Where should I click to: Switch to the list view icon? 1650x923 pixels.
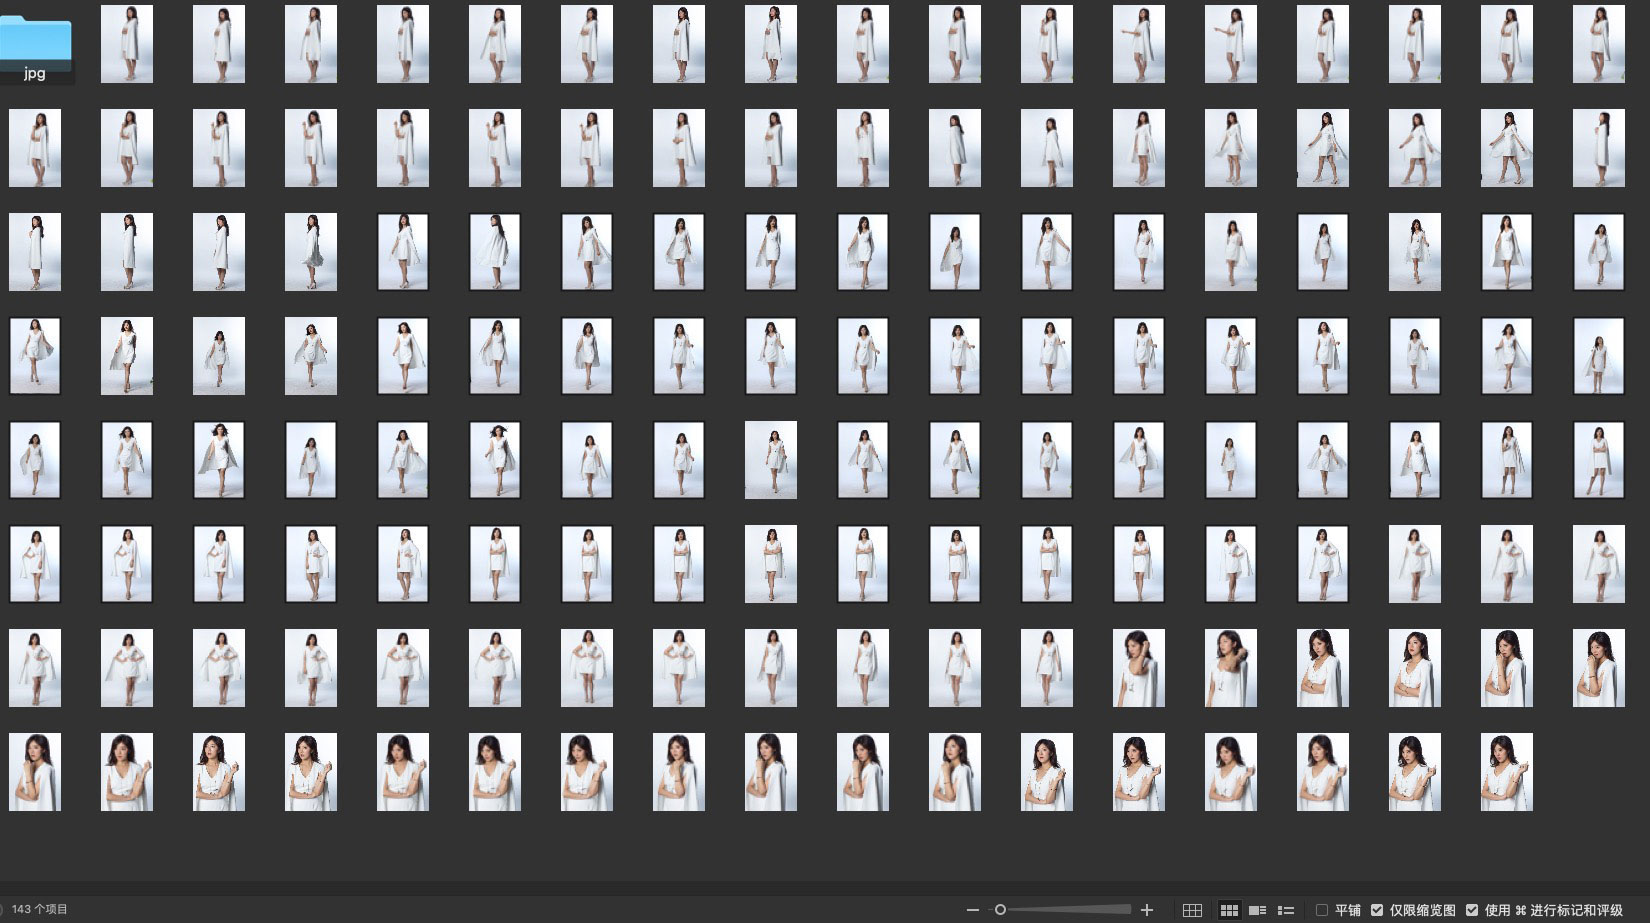[1286, 910]
